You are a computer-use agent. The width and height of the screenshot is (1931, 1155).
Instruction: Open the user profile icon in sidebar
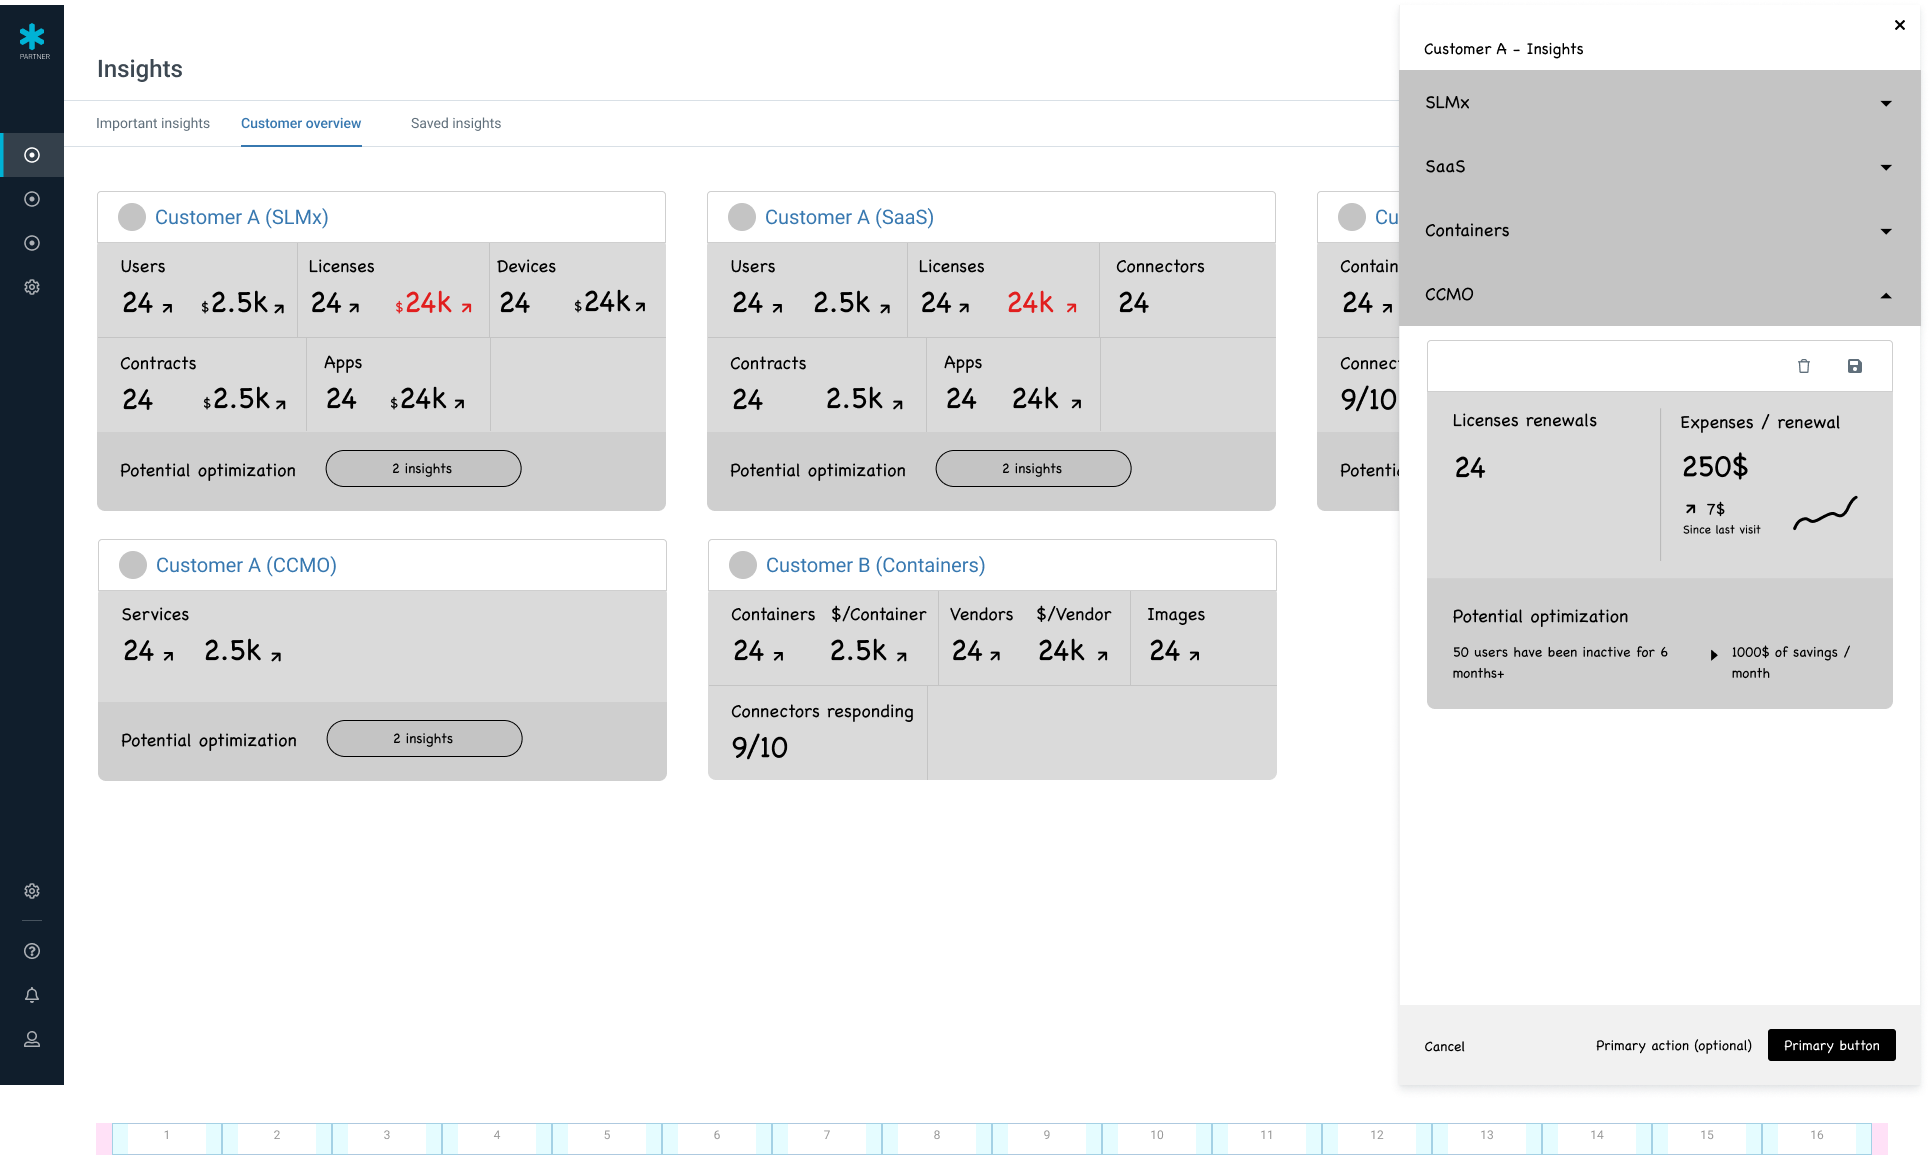point(32,1039)
